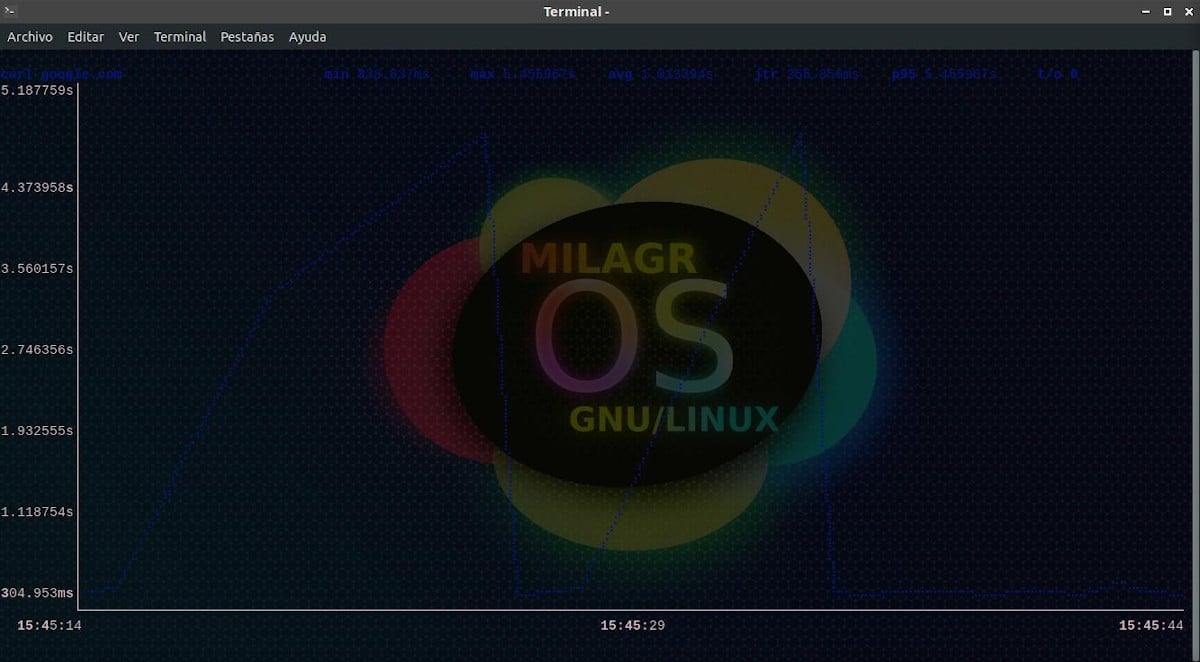The image size is (1200, 662).
Task: Click the 1.932555s axis label
Action: [x=38, y=430]
